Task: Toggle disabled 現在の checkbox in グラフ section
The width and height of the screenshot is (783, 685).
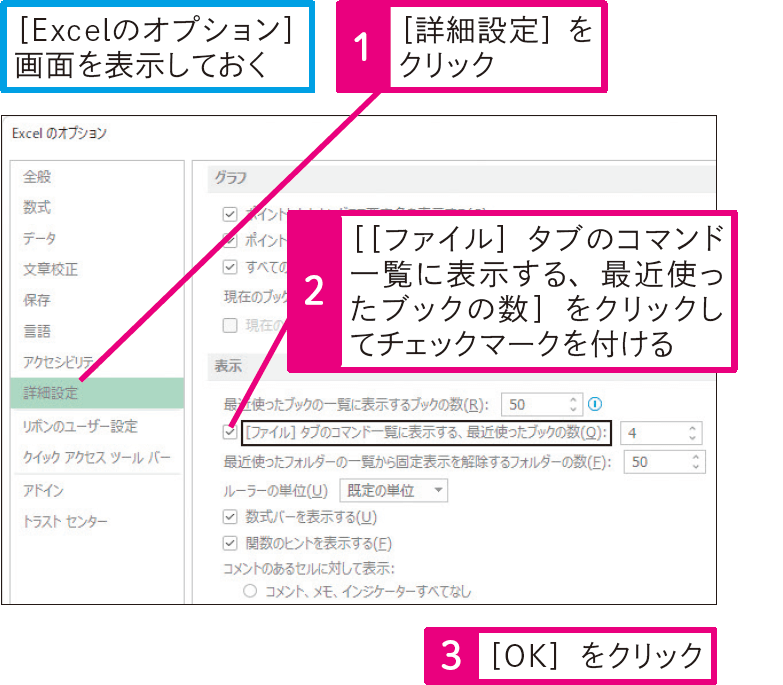Action: pyautogui.click(x=230, y=326)
